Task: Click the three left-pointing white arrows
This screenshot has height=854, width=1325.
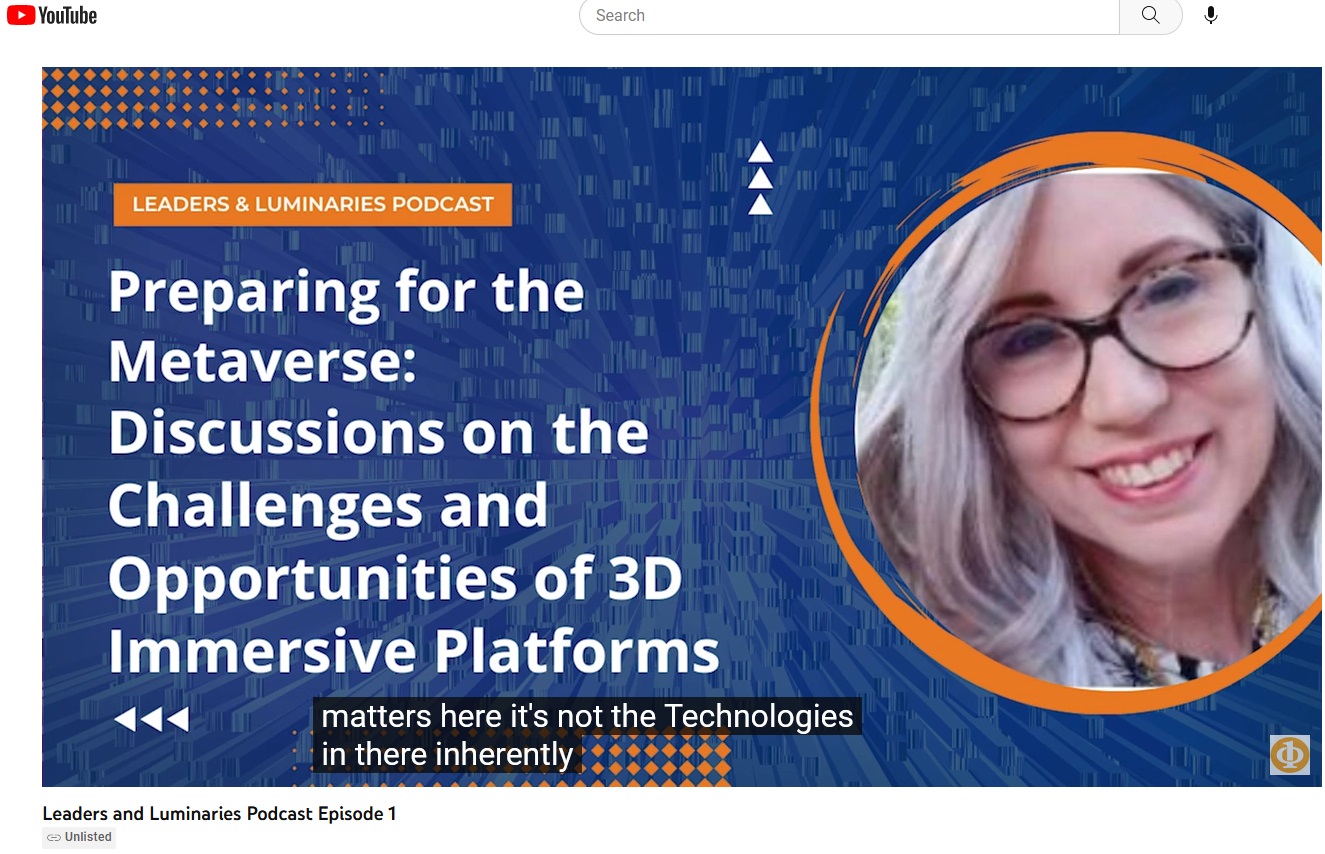Action: click(x=152, y=719)
